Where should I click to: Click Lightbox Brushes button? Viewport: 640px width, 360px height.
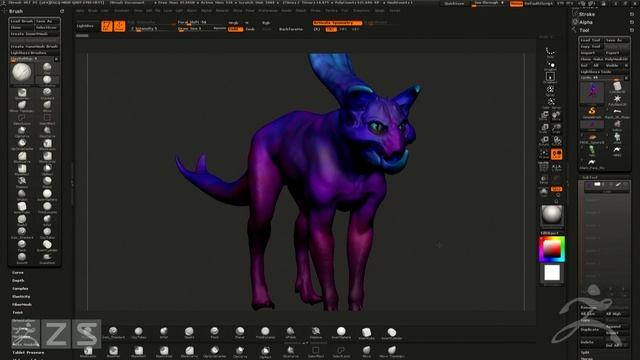click(x=34, y=53)
